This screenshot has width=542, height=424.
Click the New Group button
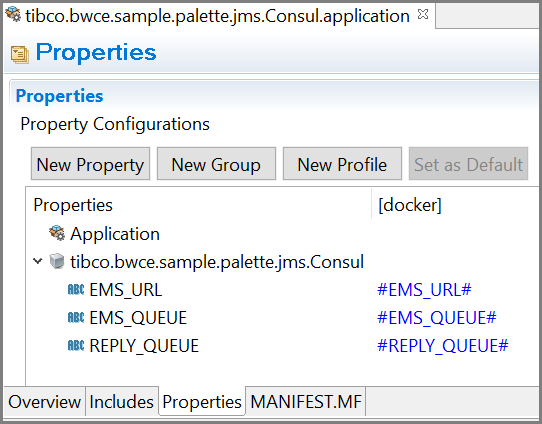point(216,164)
